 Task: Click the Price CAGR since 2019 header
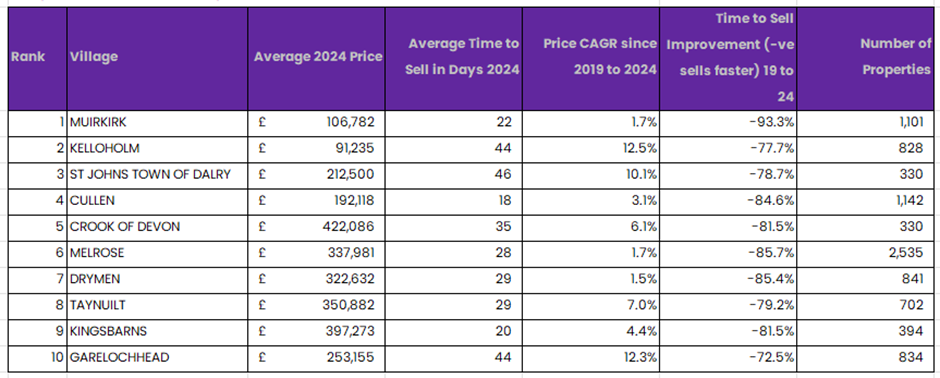pyautogui.click(x=590, y=59)
